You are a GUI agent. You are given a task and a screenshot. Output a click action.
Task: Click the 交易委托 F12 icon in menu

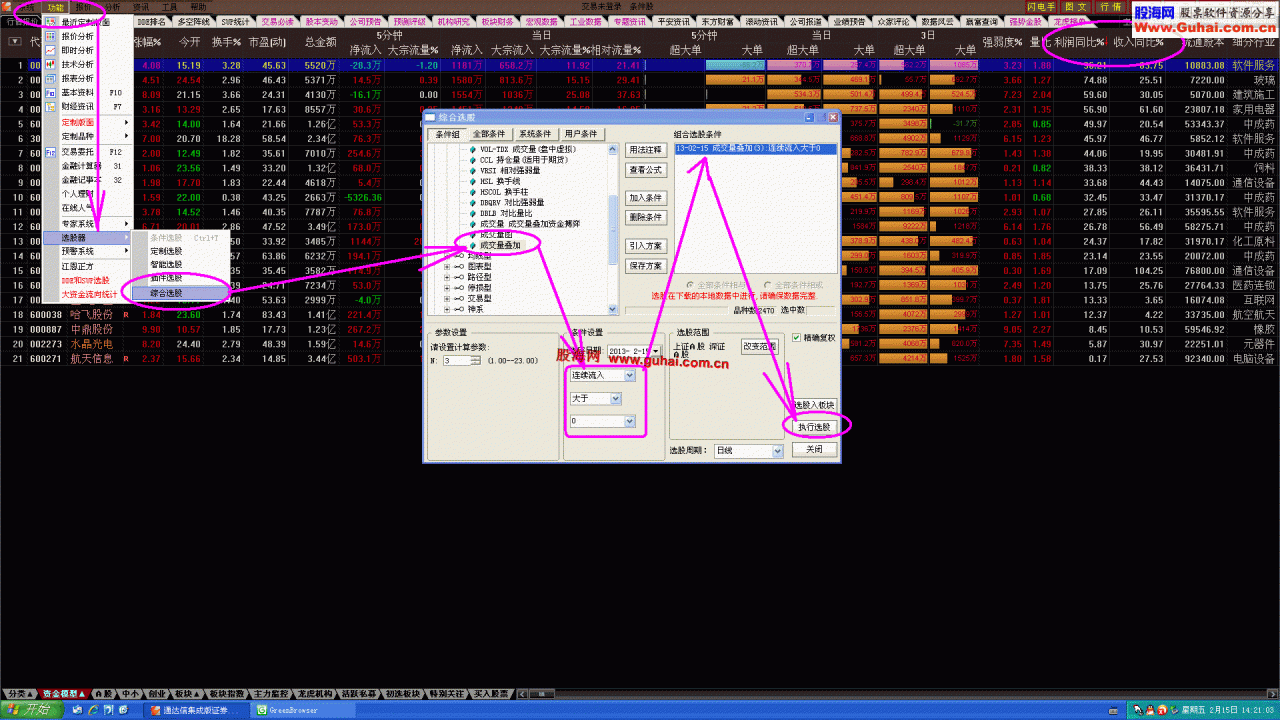pos(50,152)
